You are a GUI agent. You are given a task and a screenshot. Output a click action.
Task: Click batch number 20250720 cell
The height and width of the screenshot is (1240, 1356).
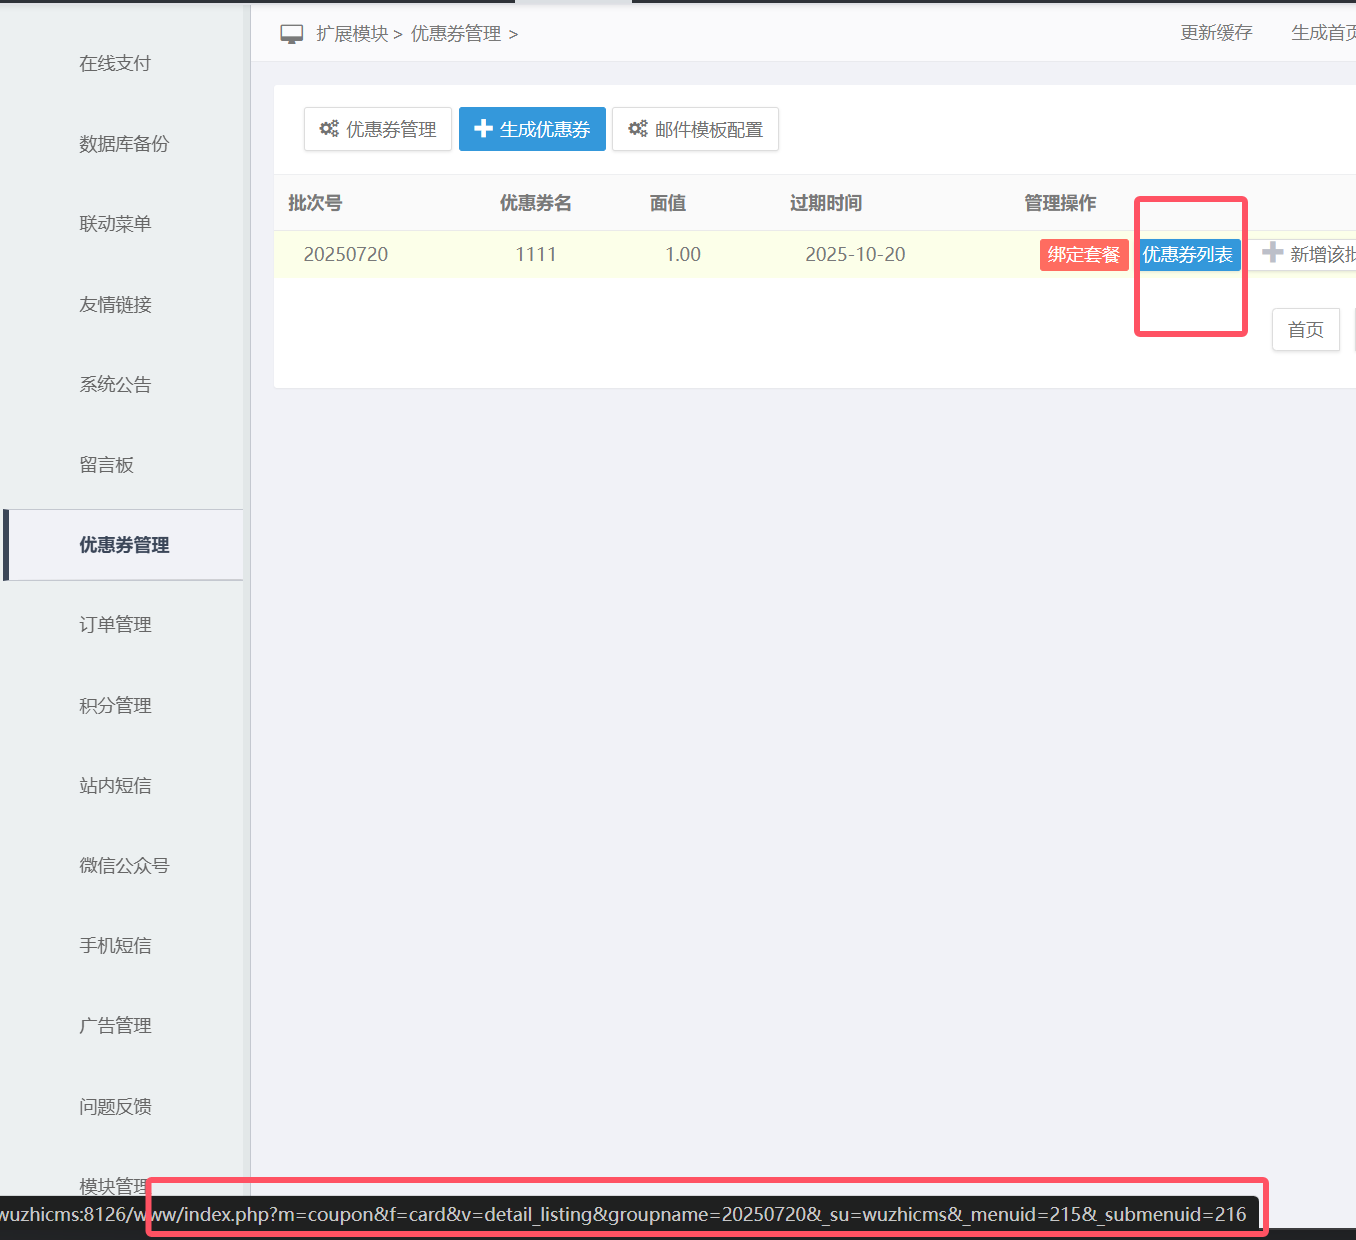click(x=346, y=255)
